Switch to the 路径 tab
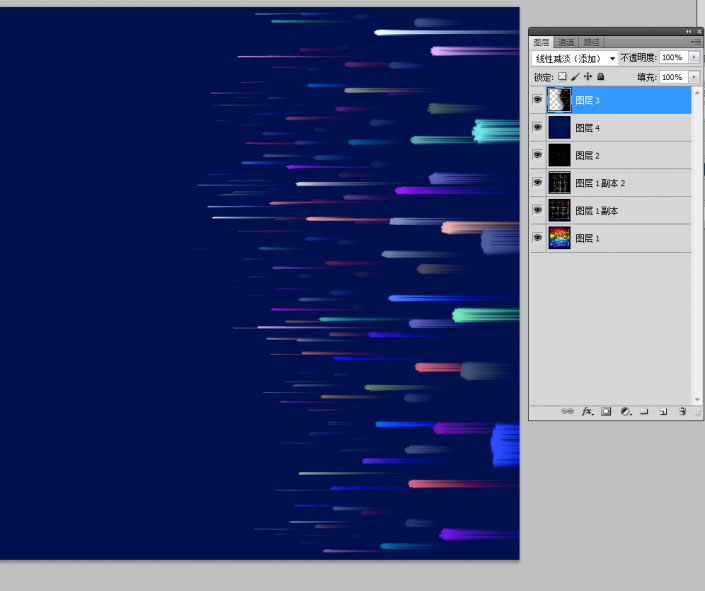This screenshot has height=591, width=705. [591, 42]
